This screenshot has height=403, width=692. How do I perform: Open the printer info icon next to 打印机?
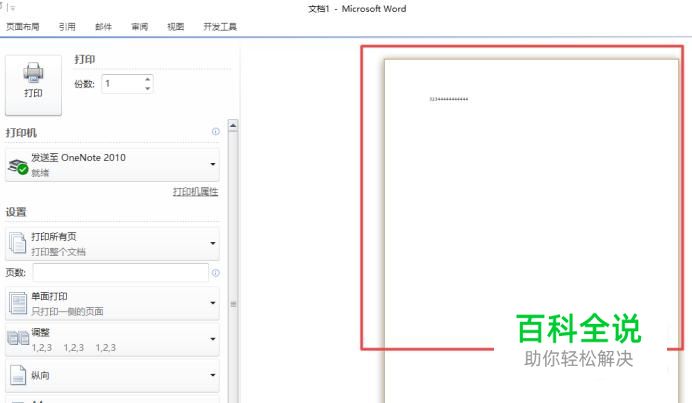point(216,132)
